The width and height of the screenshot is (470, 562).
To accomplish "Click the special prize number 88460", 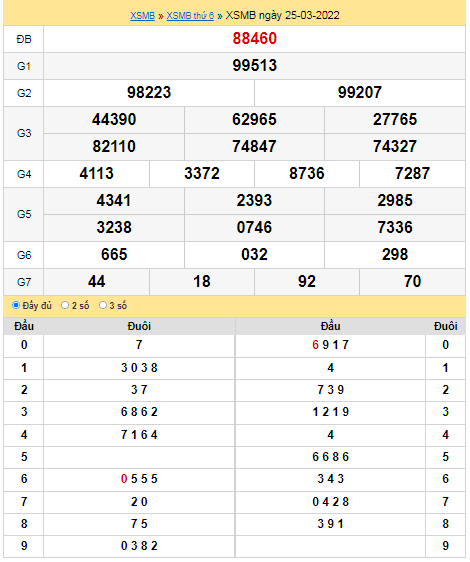I will tap(255, 38).
